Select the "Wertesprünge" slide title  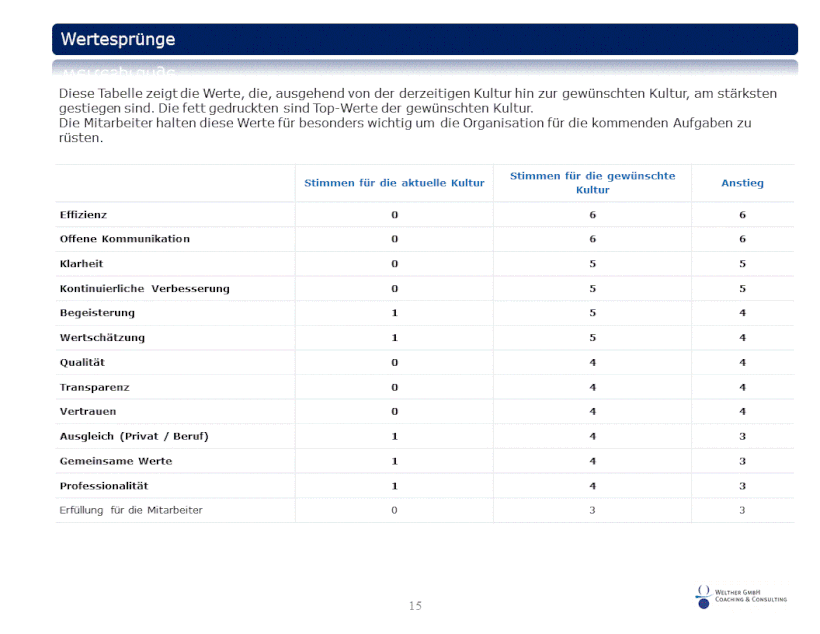pyautogui.click(x=118, y=39)
